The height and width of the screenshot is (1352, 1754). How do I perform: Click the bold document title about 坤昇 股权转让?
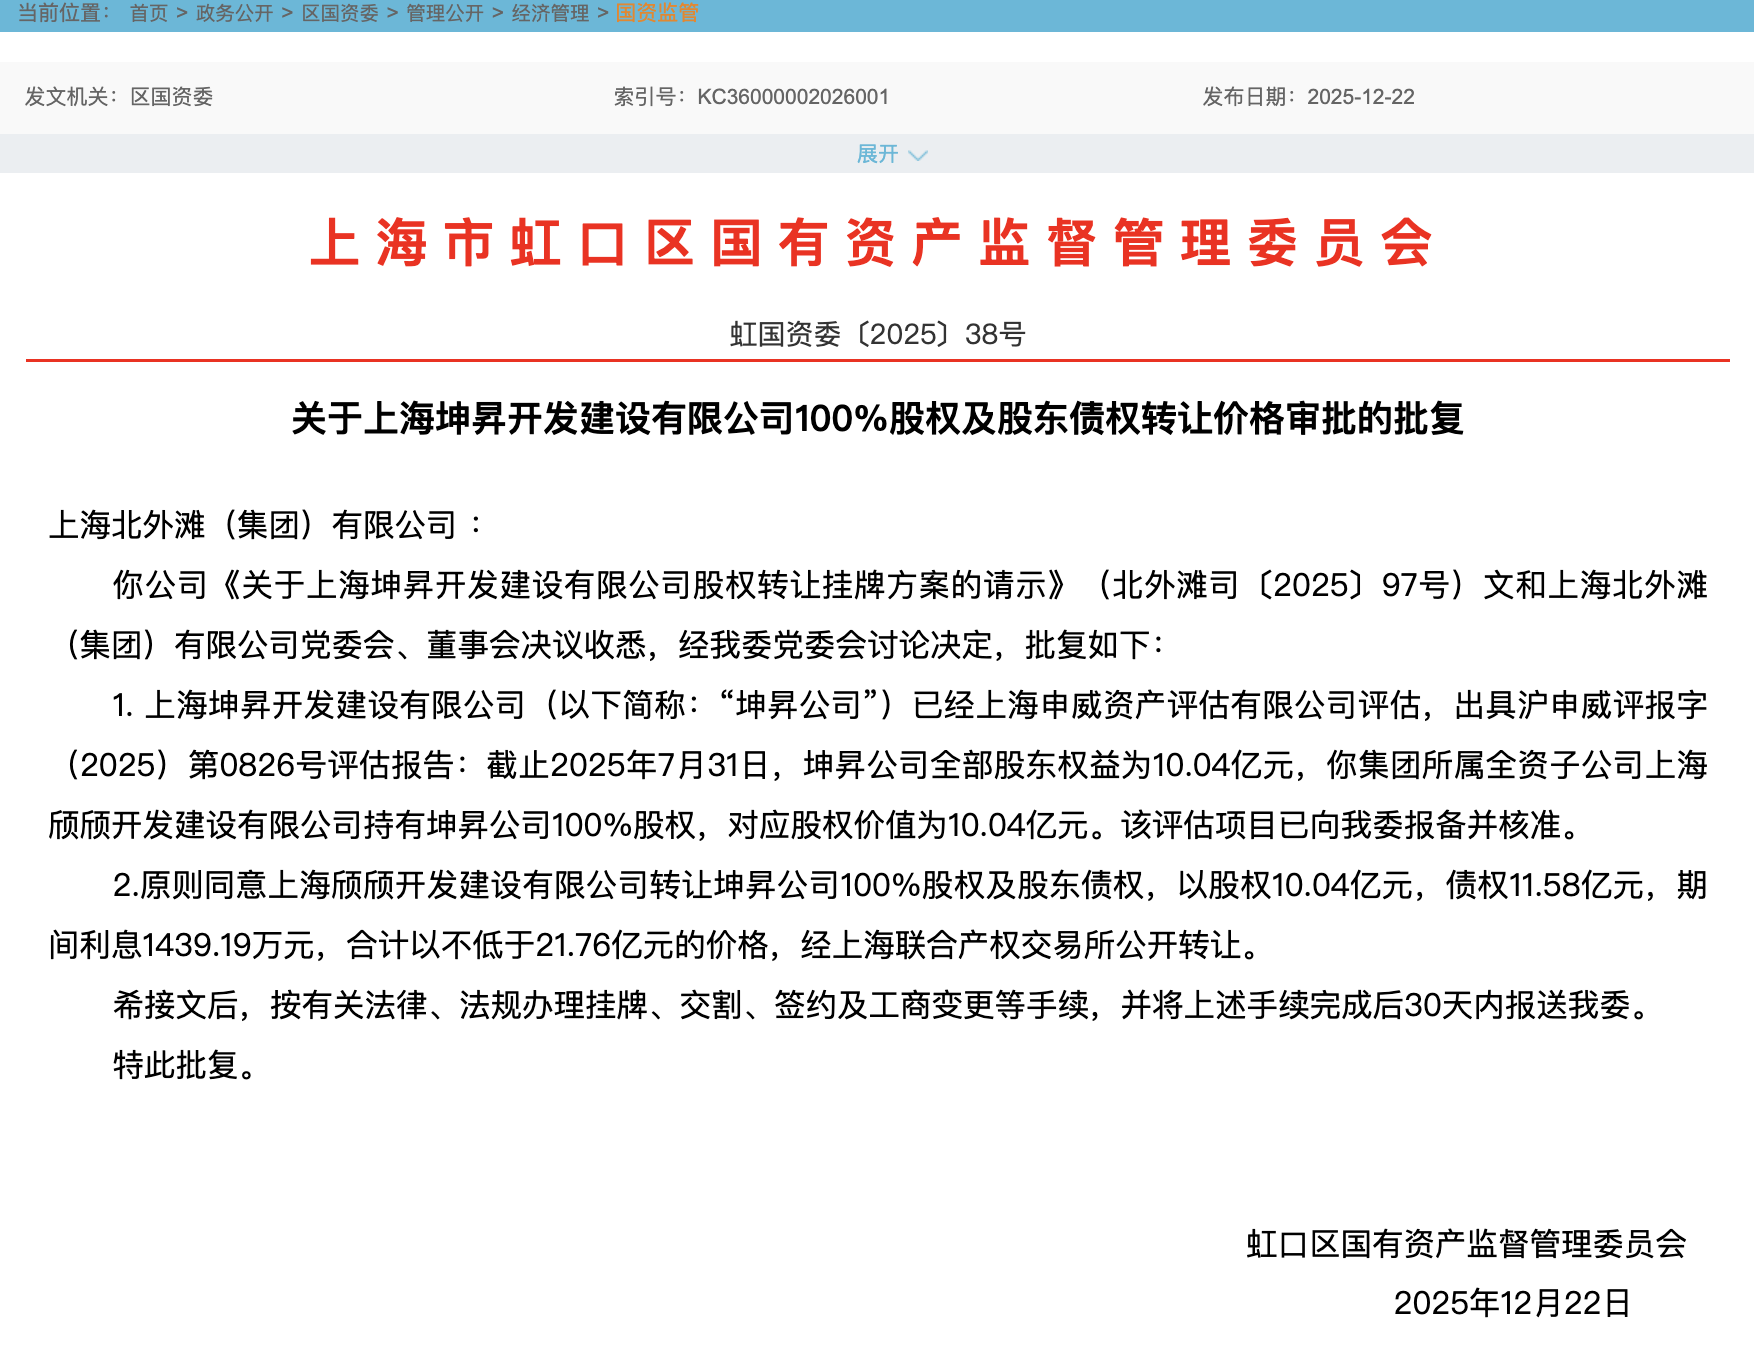(877, 418)
